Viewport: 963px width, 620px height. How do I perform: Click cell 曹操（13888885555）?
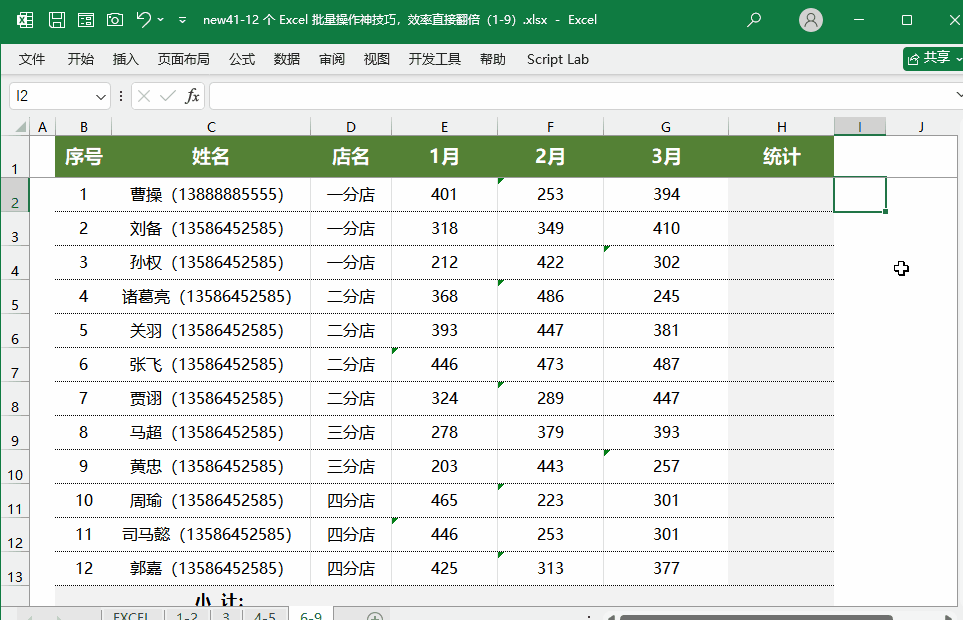[211, 195]
